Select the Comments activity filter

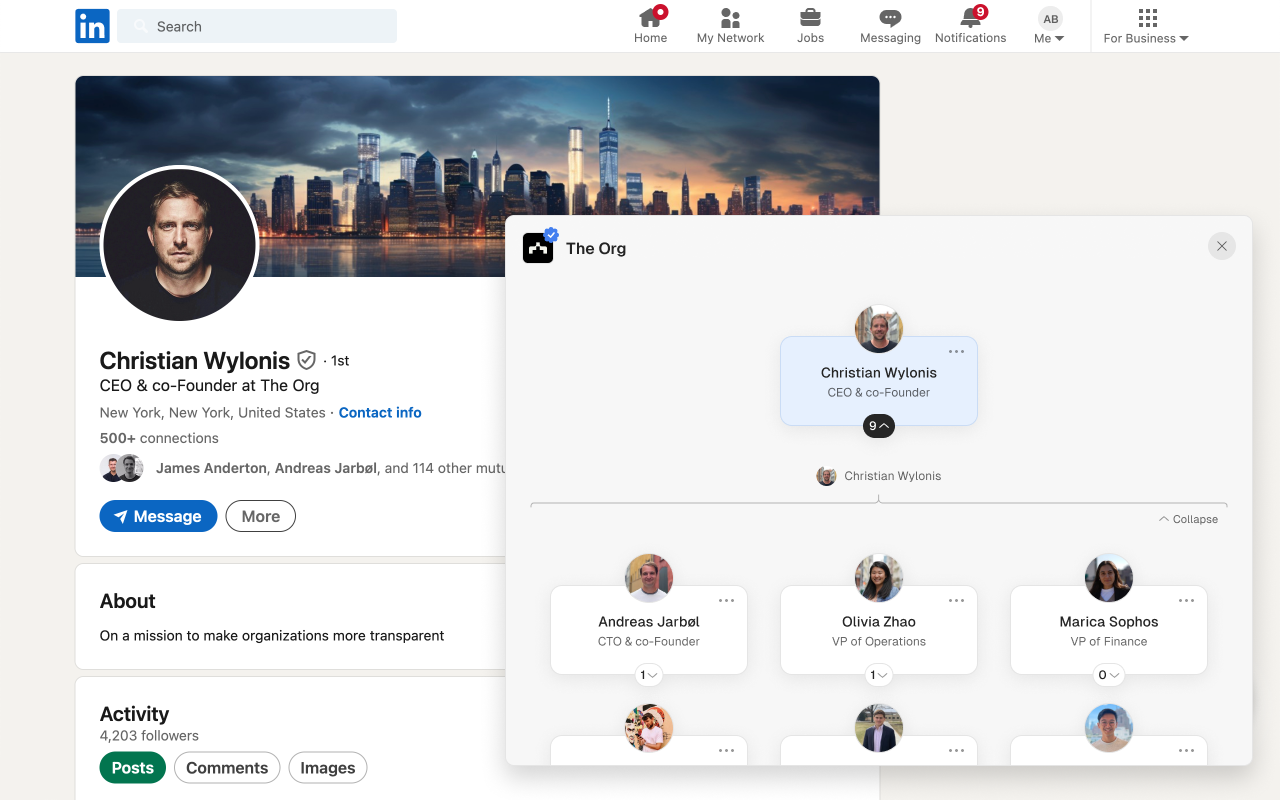pos(227,768)
